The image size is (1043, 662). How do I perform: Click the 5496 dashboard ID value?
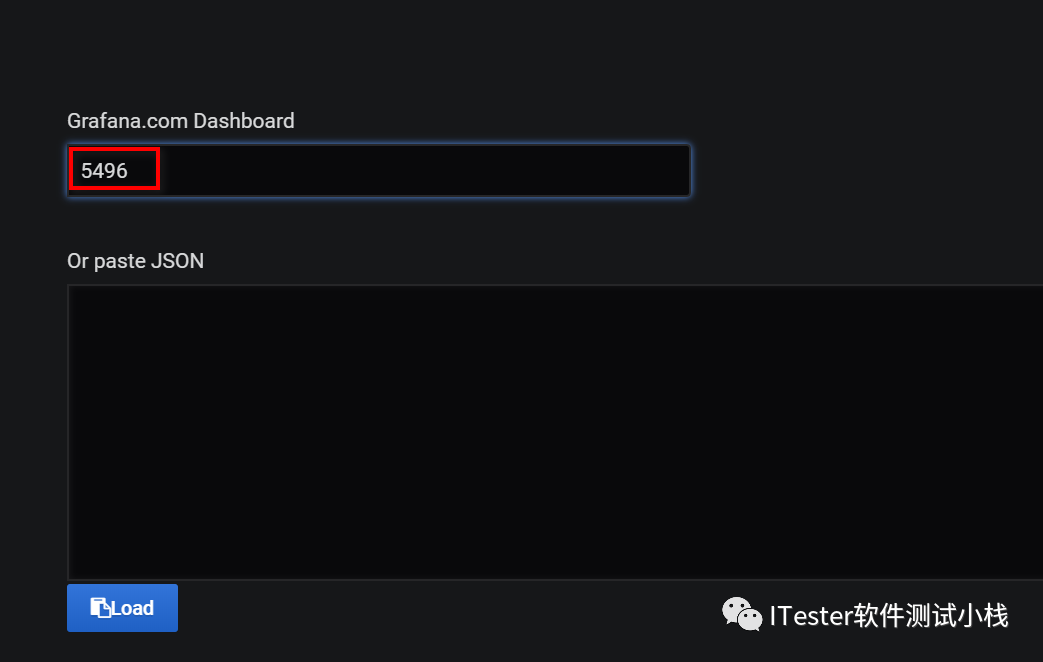point(105,171)
